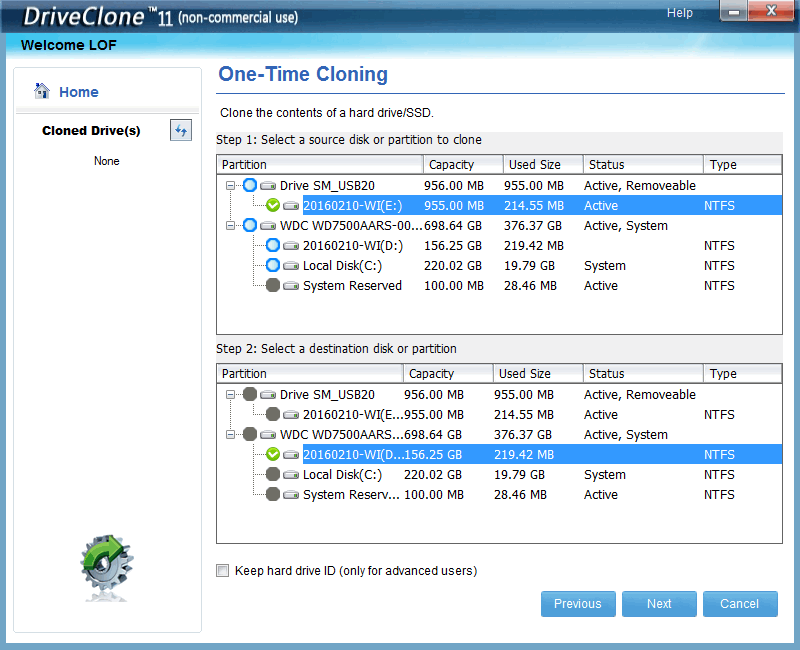Sort destination list by Status column
800x650 pixels.
click(643, 373)
